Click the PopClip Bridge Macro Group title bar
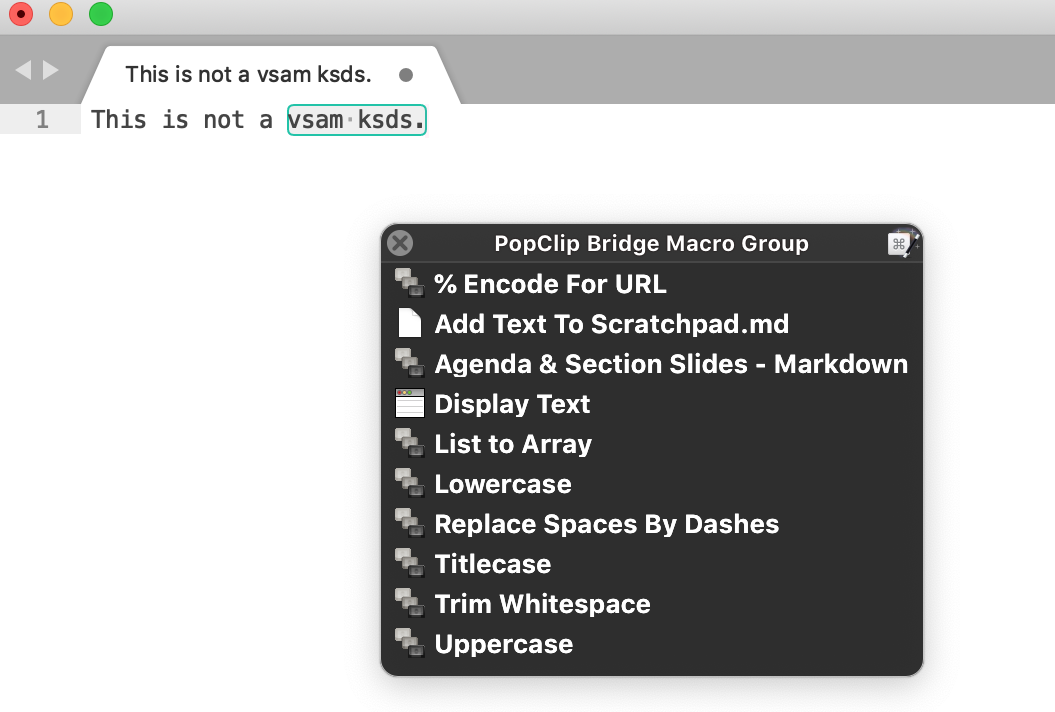 (651, 244)
